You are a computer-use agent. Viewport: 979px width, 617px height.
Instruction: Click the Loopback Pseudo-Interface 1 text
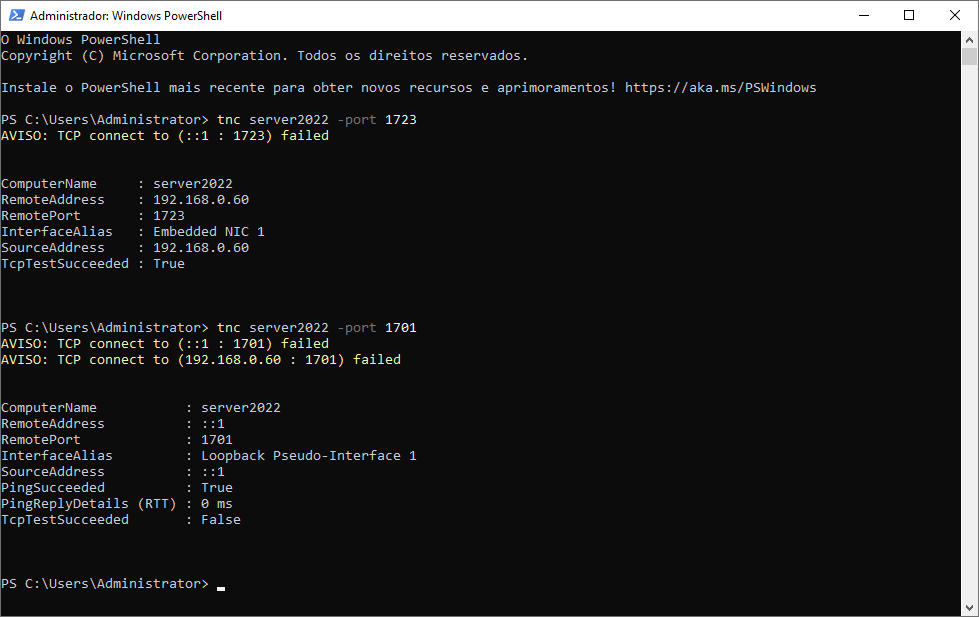point(308,456)
